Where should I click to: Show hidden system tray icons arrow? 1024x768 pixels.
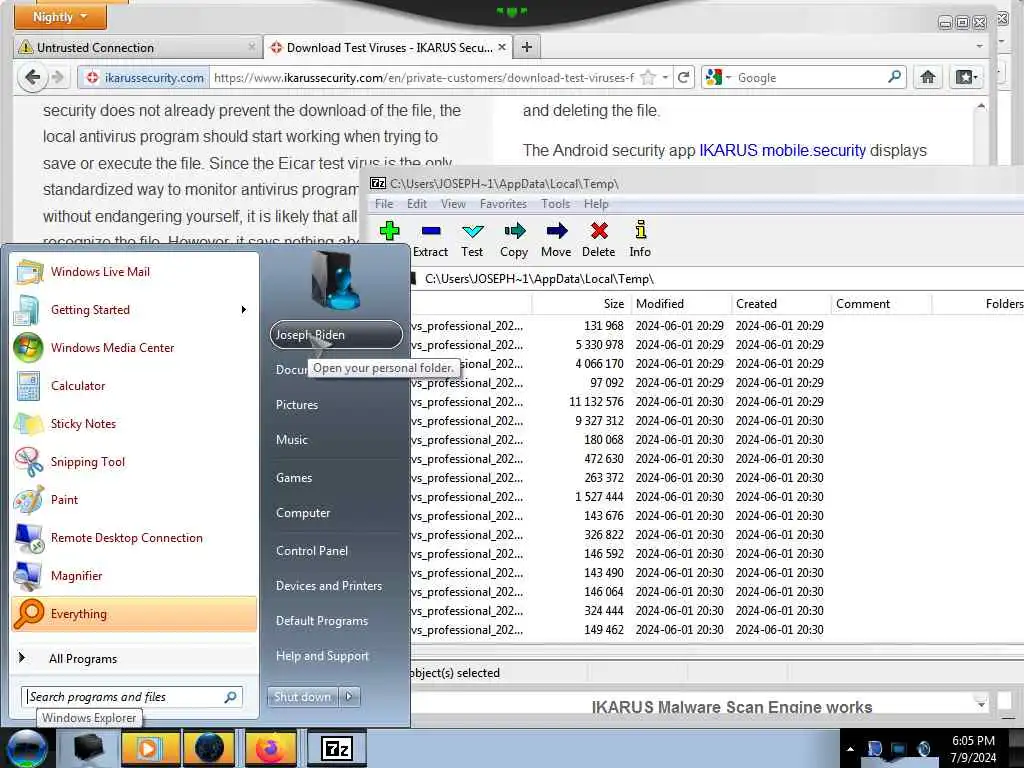click(x=850, y=749)
